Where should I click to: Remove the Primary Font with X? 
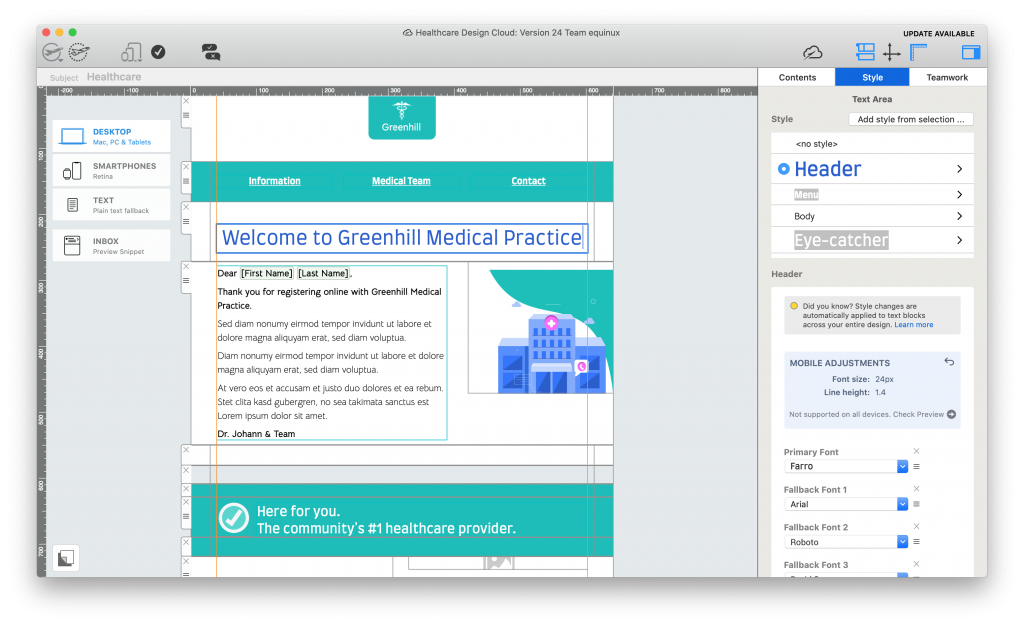(x=916, y=451)
